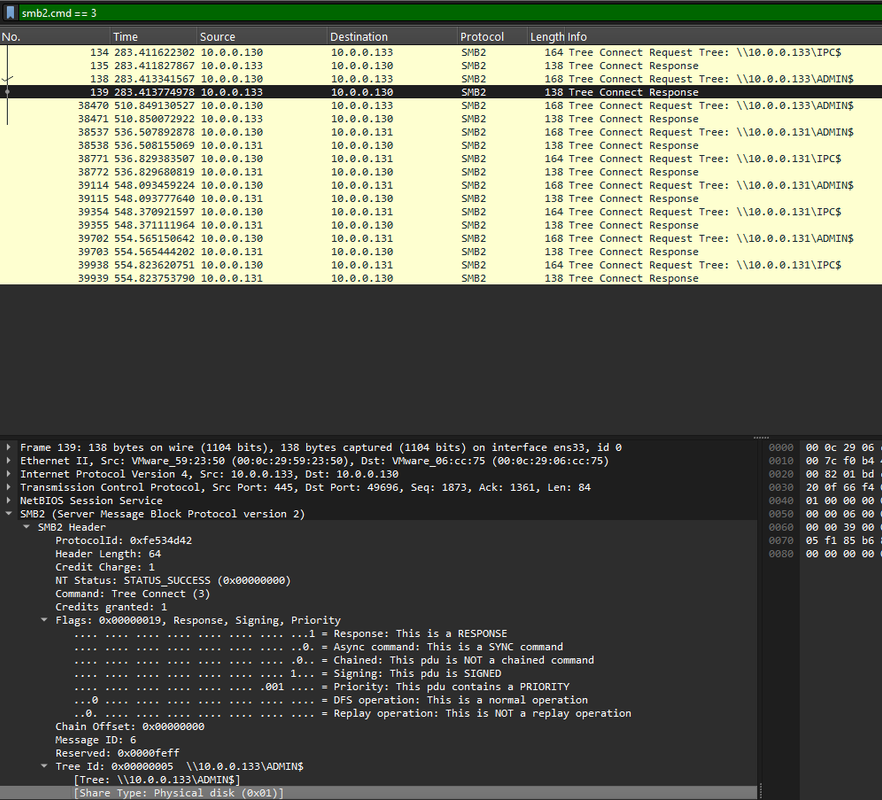Sort by the No. column header
The image size is (882, 800).
pyautogui.click(x=55, y=37)
